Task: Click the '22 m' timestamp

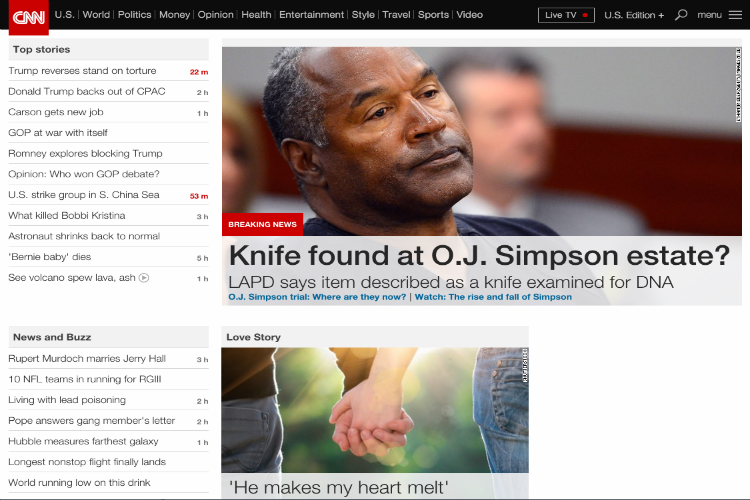Action: [x=199, y=72]
